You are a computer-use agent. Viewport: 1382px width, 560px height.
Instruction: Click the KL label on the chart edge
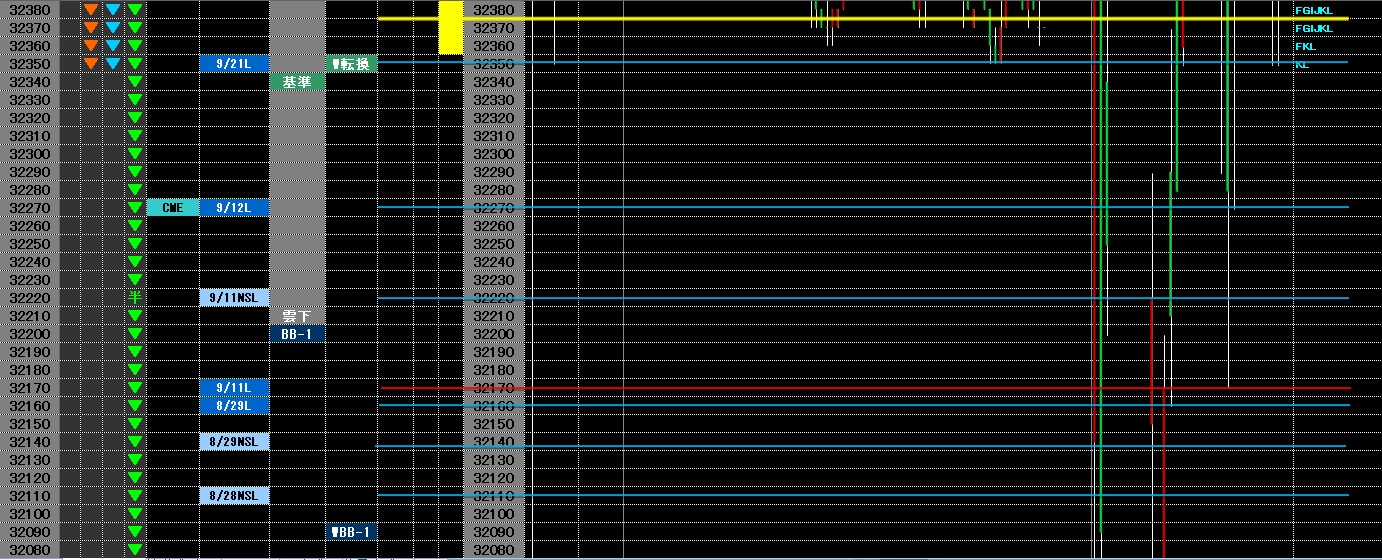pyautogui.click(x=1301, y=64)
